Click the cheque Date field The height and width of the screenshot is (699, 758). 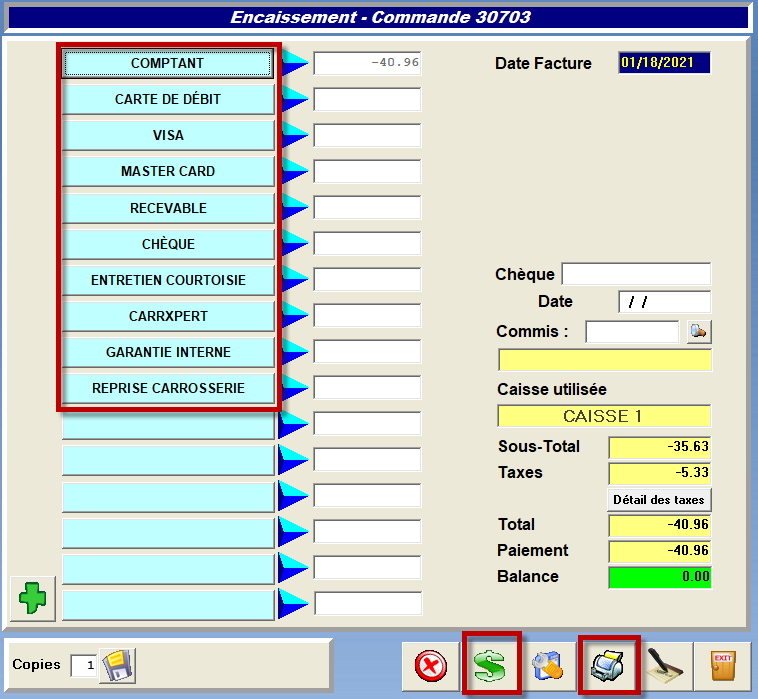click(x=665, y=302)
